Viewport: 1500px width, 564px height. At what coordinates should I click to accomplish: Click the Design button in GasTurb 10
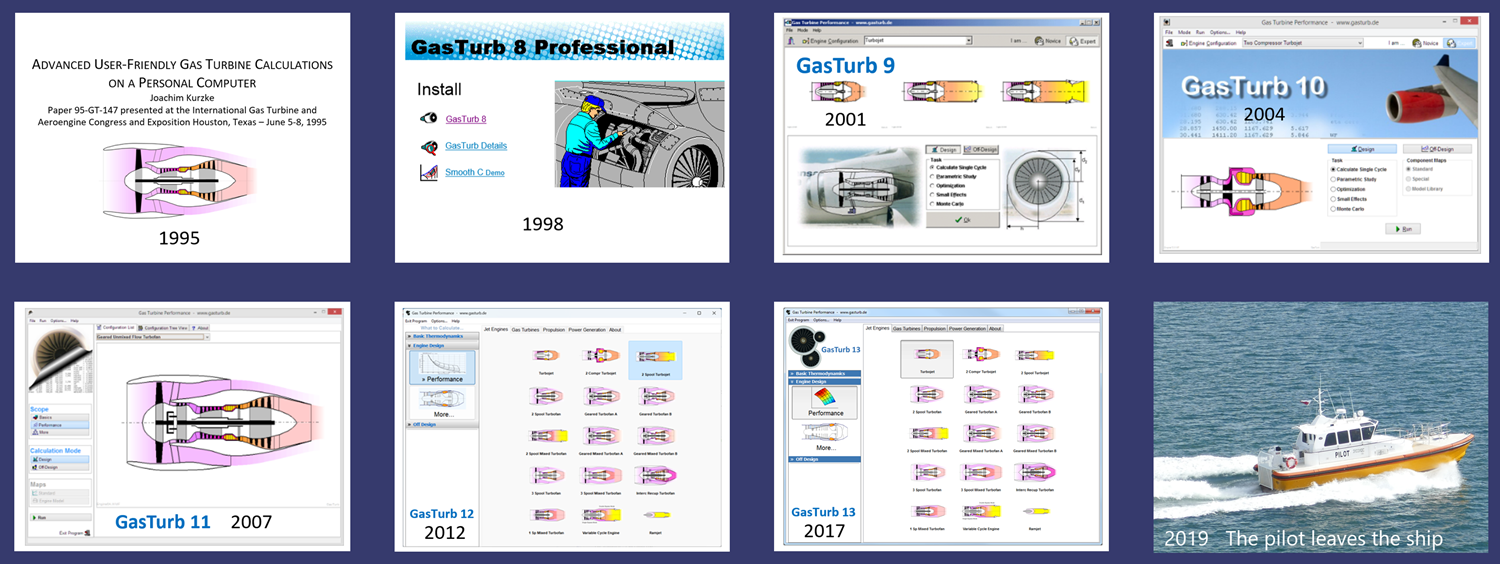(1362, 149)
